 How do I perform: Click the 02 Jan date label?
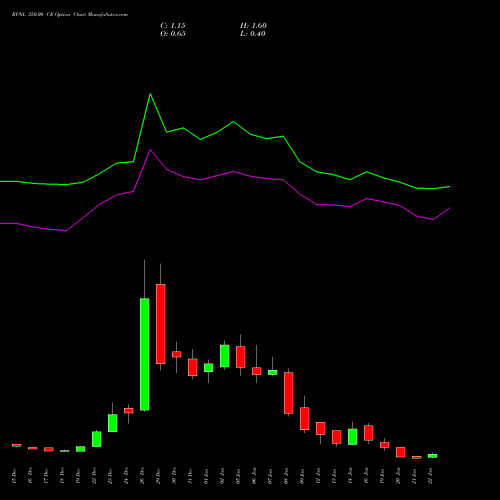pos(223,476)
